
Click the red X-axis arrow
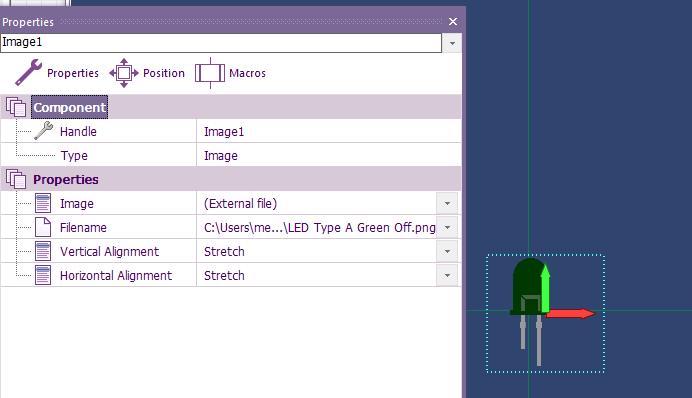point(571,314)
